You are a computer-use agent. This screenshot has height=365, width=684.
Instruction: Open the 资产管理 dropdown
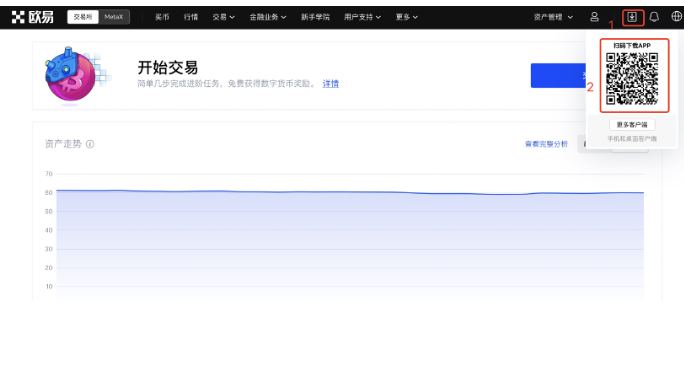click(553, 17)
